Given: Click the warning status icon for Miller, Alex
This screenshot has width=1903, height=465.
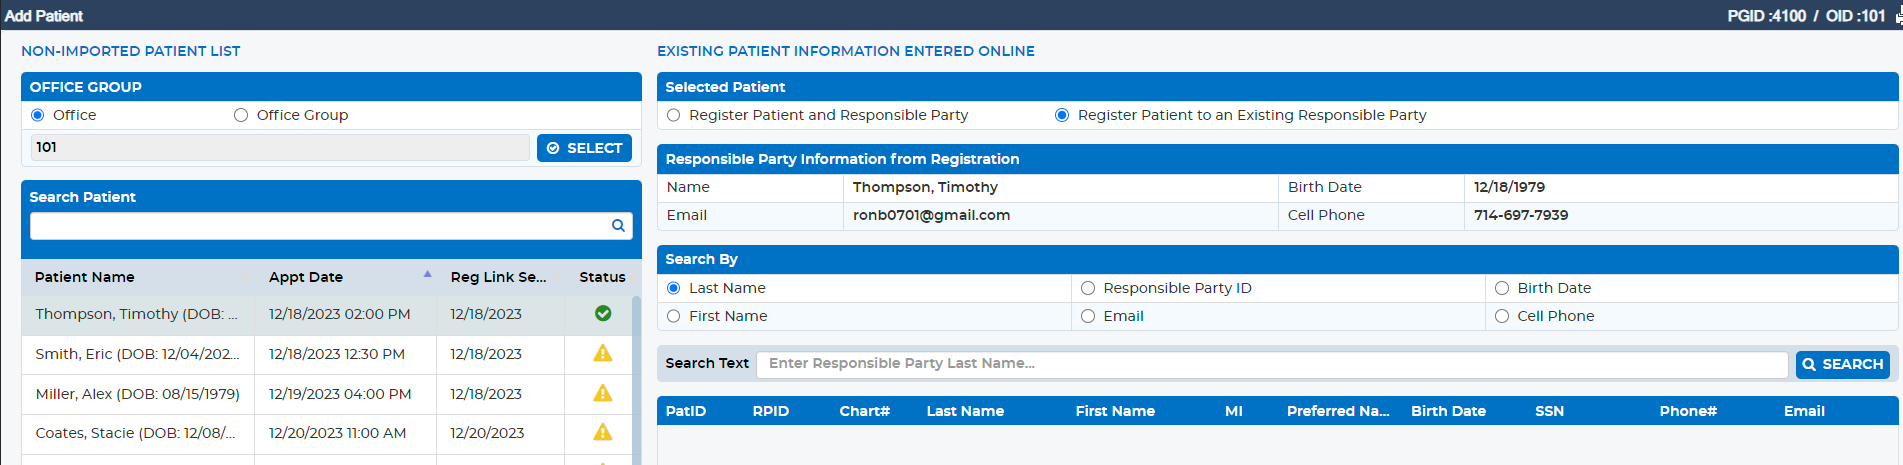Looking at the screenshot, I should [603, 393].
